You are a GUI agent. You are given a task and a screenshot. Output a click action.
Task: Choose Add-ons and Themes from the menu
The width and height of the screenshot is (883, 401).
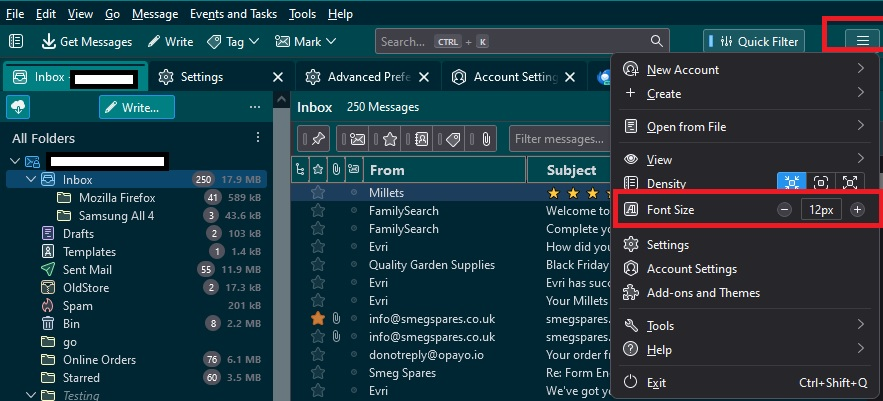(703, 293)
